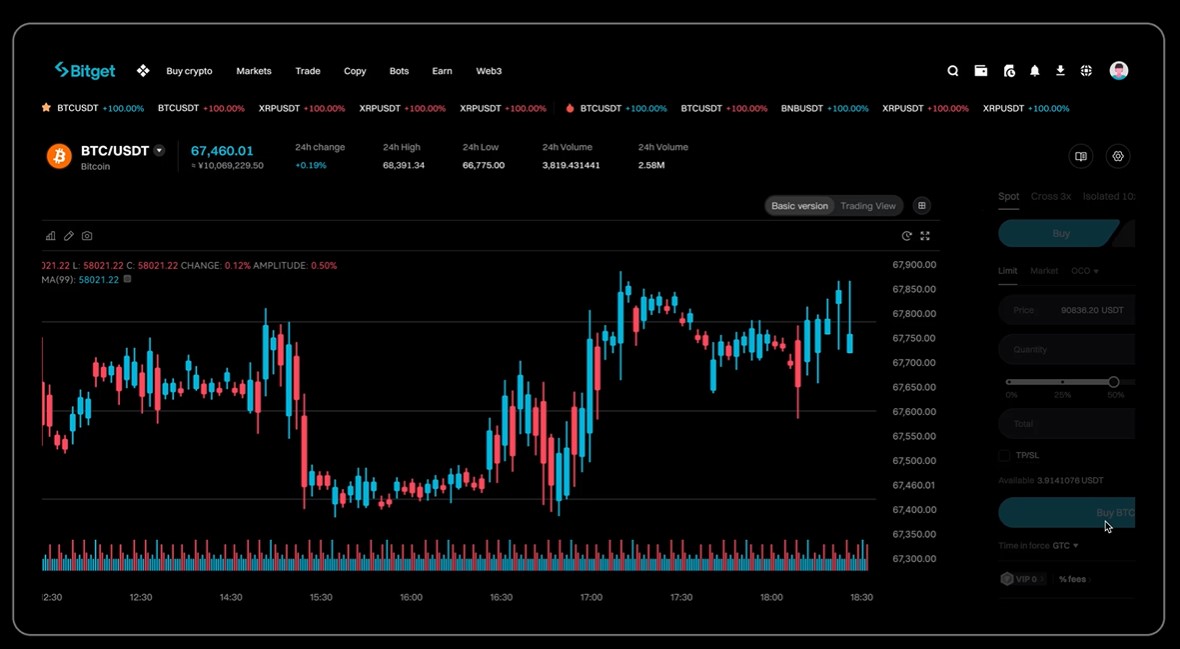Screen dimensions: 1180x649
Task: Click the download app icon
Action: (1060, 71)
